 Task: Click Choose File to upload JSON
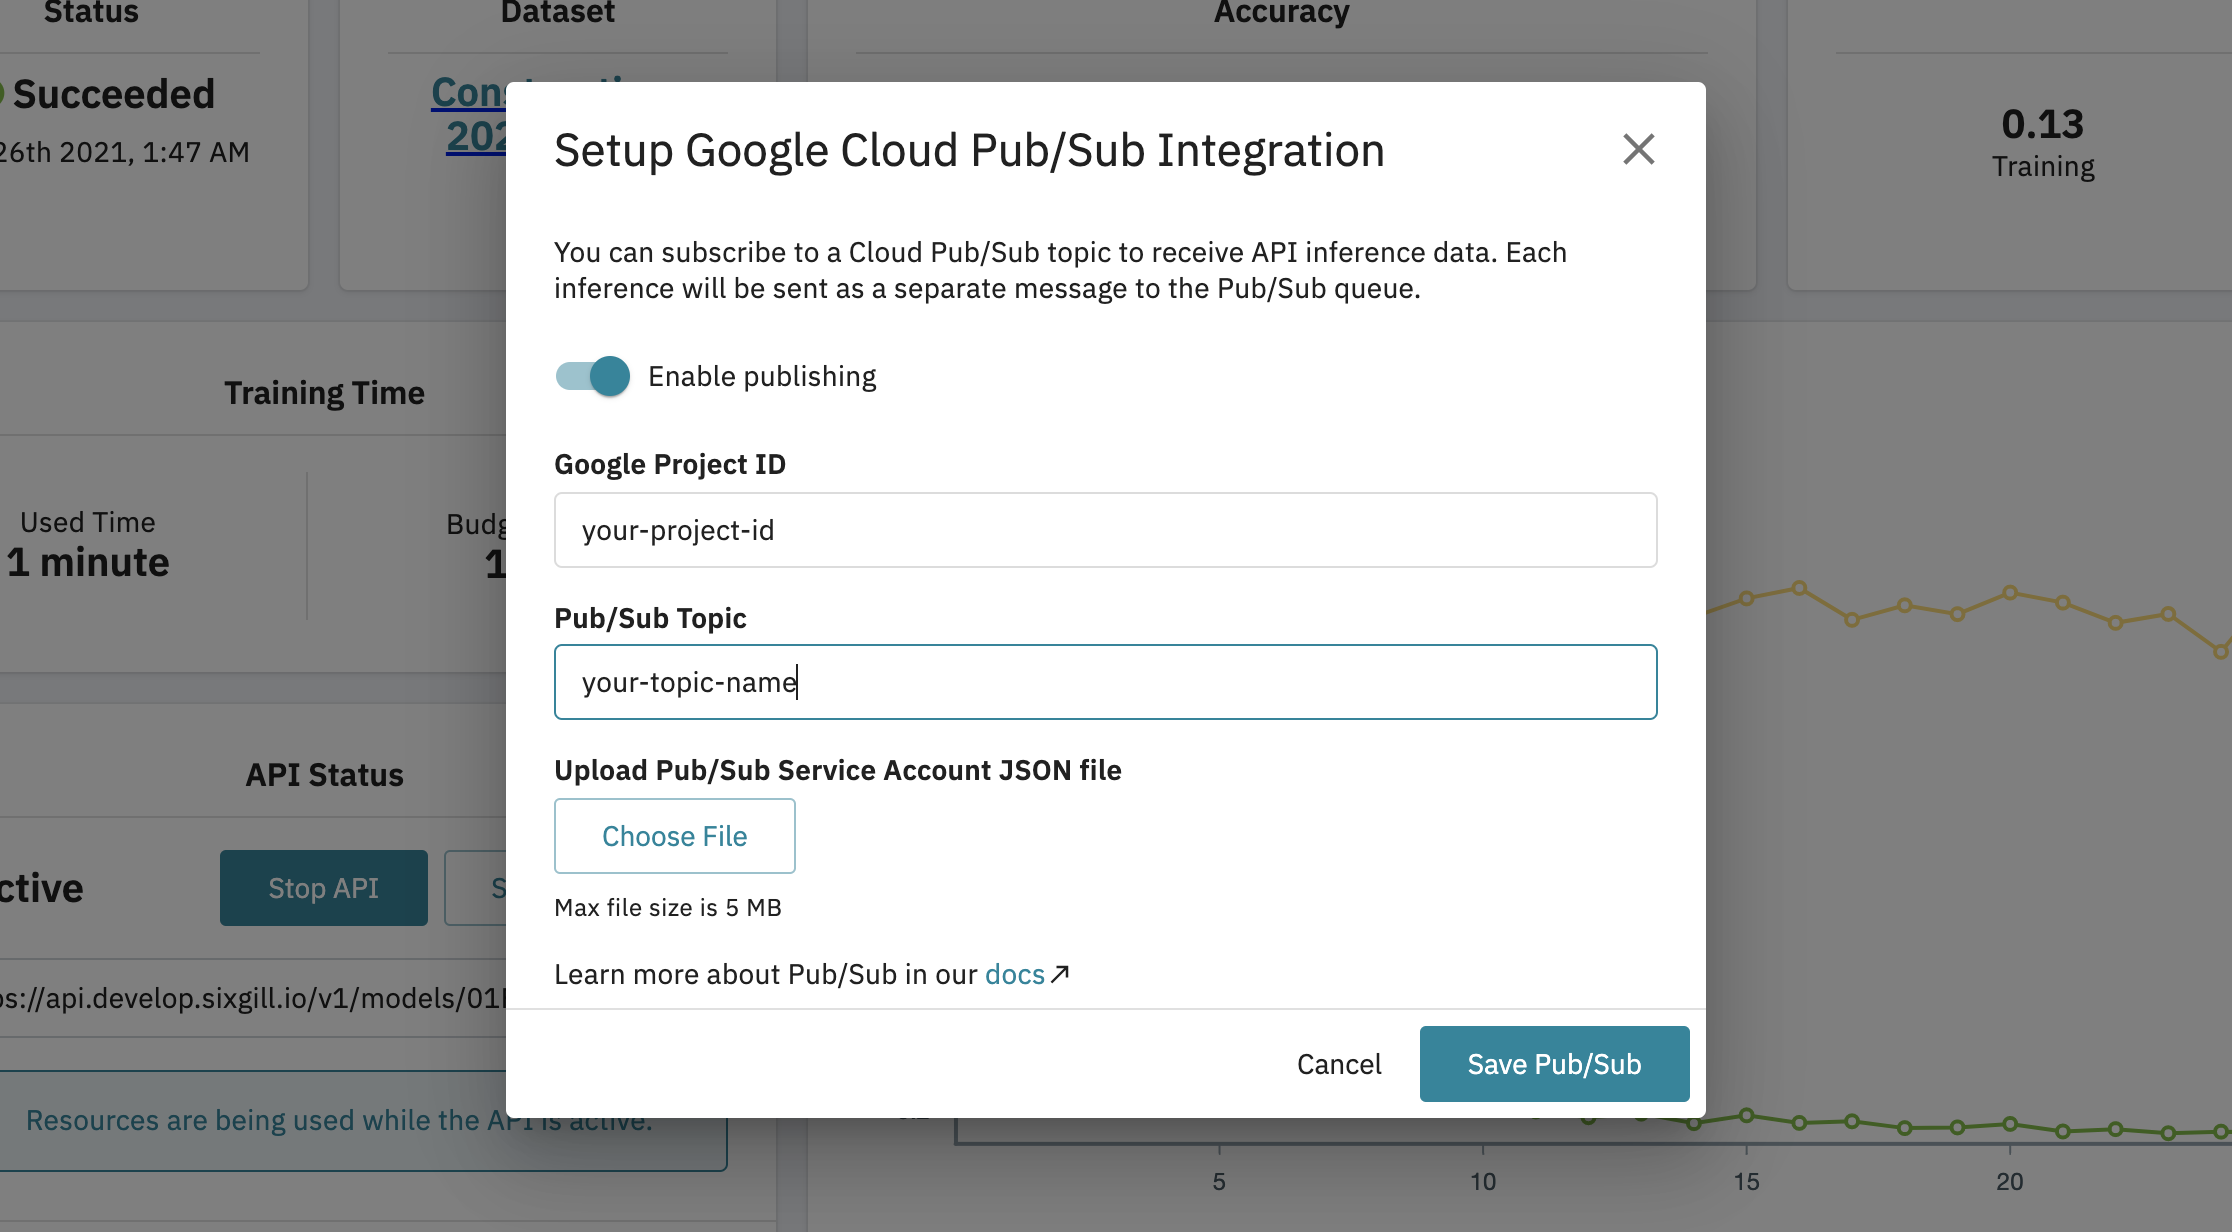pos(675,836)
